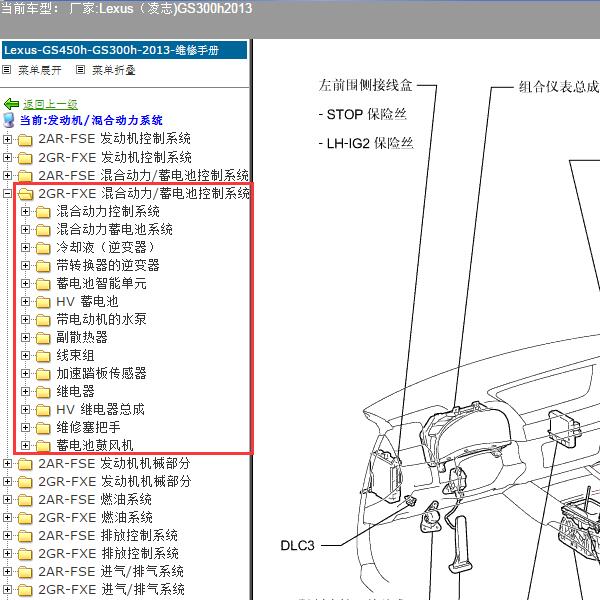Click folder icon of 混合动力控制系统
Viewport: 600px width, 600px height.
coord(43,212)
